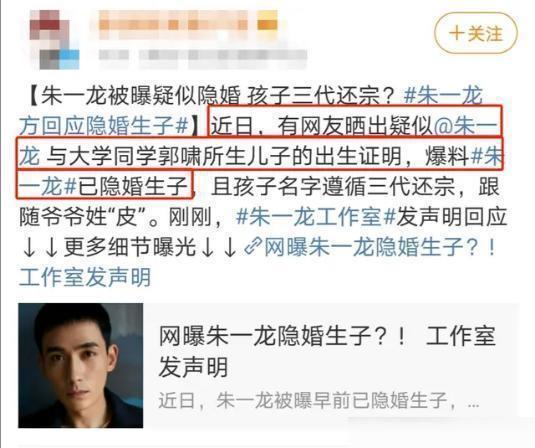Image resolution: width=535 pixels, height=448 pixels.
Task: Open card title 网曝朱一龙隐婚生子?! 工作室发声明
Action: [x=328, y=351]
